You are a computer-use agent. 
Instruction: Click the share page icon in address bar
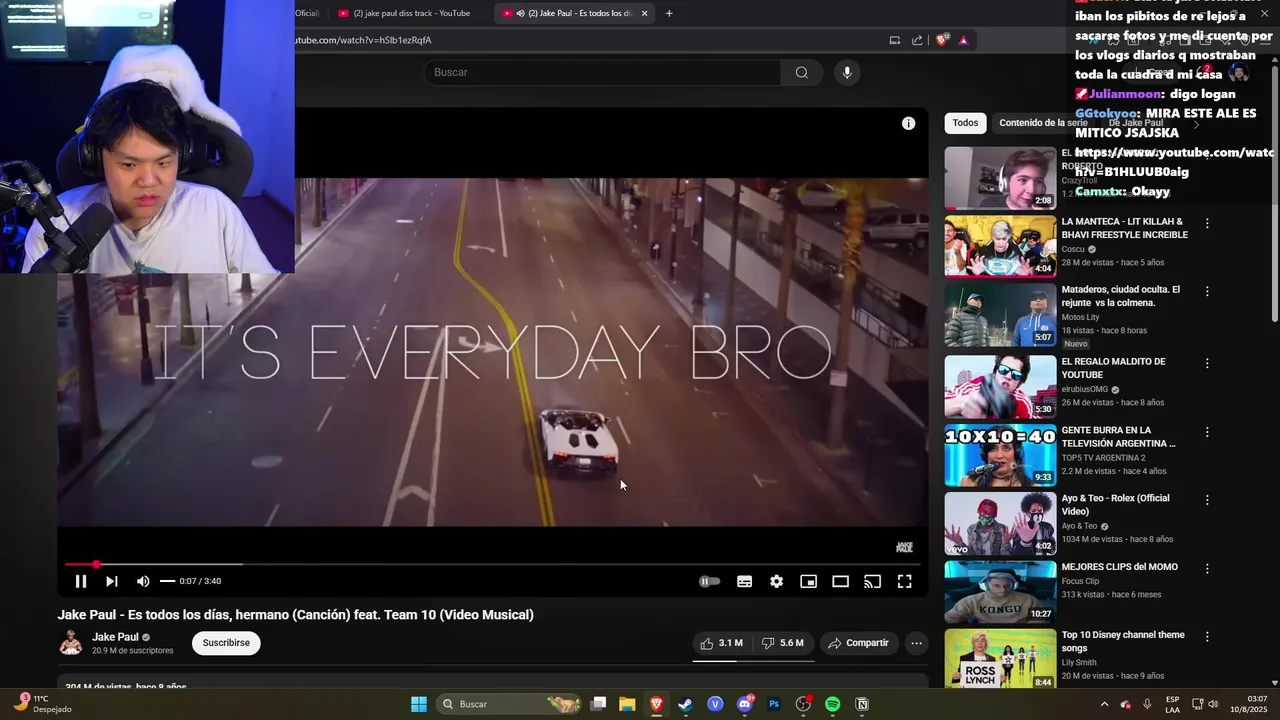(x=917, y=40)
